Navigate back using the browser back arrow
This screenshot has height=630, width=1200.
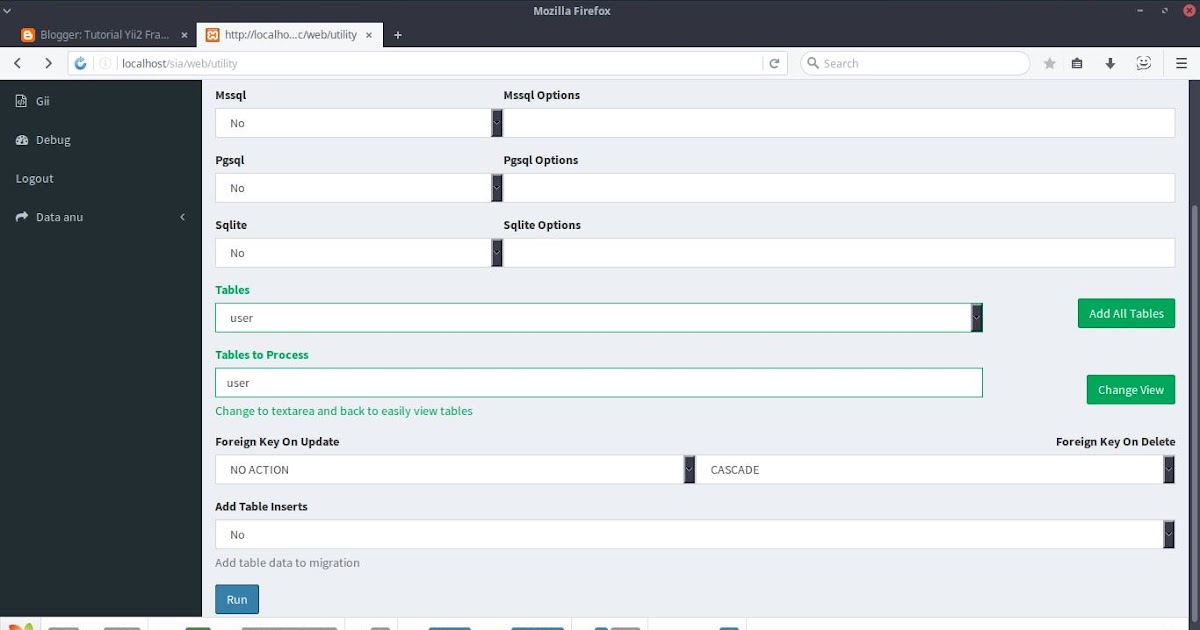(17, 62)
